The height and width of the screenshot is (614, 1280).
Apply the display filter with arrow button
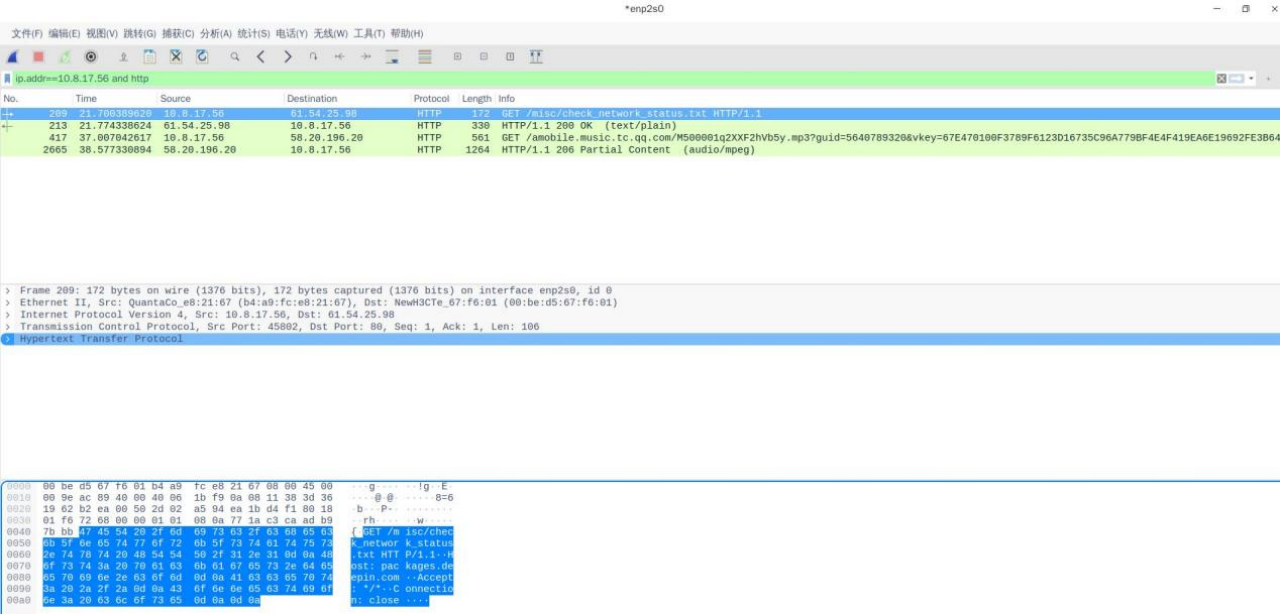tap(1237, 78)
